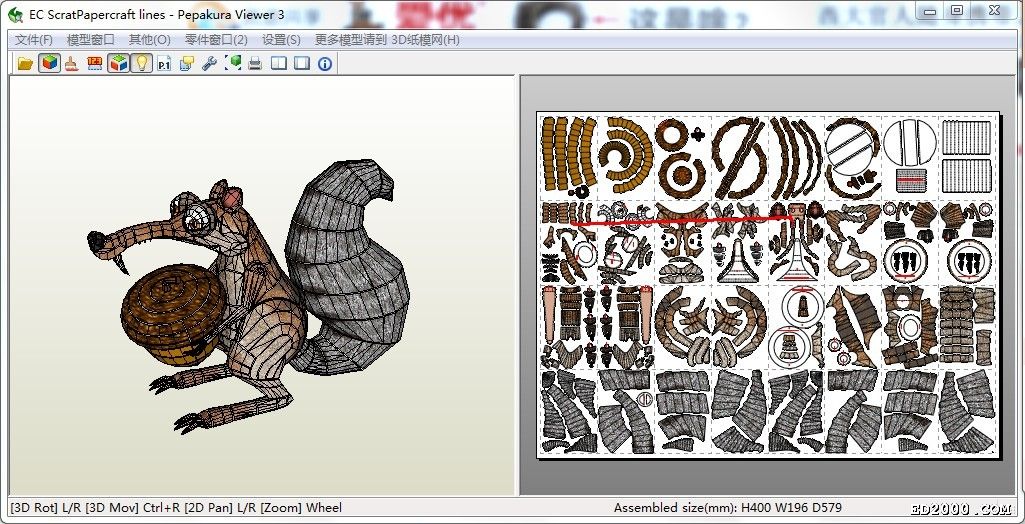Close the Pepakura Viewer window
The width and height of the screenshot is (1025, 524).
[994, 10]
